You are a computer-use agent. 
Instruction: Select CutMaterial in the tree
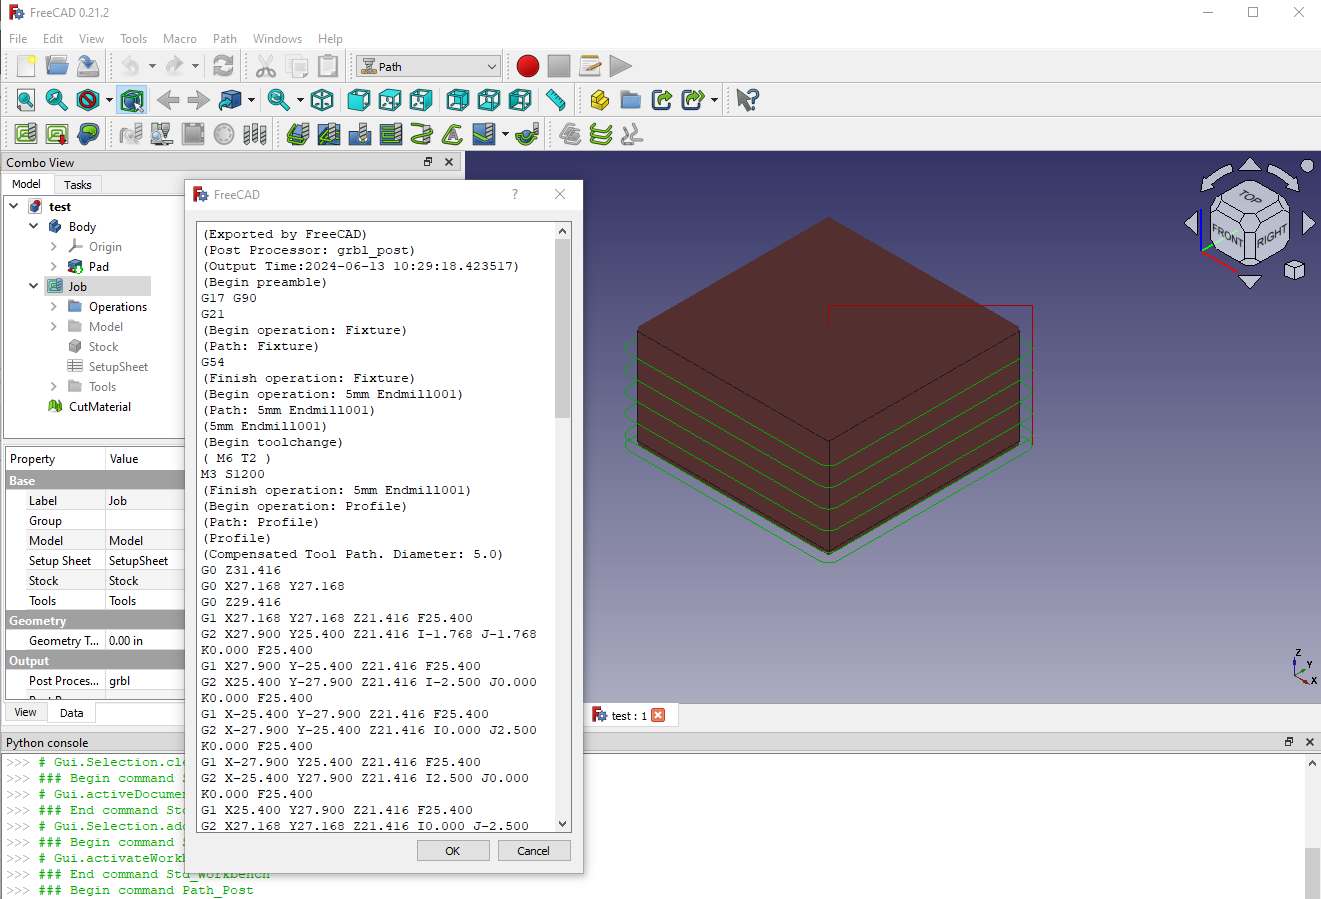tap(100, 406)
